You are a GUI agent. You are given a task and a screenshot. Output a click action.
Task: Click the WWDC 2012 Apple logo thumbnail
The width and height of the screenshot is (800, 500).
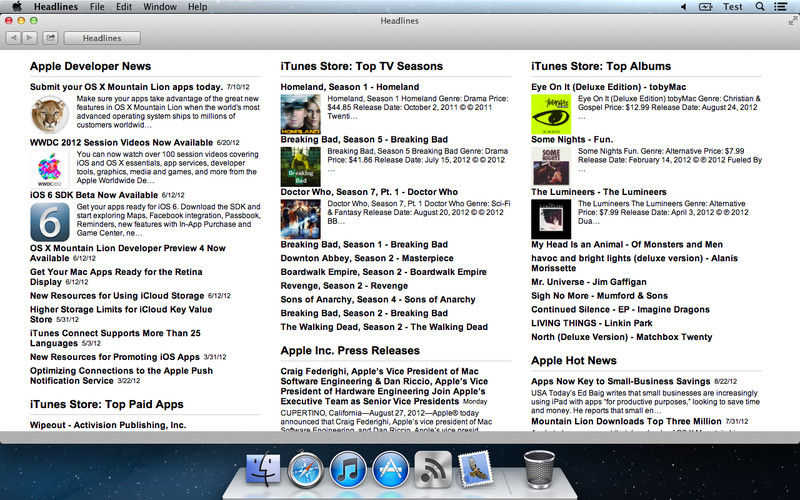(x=50, y=170)
